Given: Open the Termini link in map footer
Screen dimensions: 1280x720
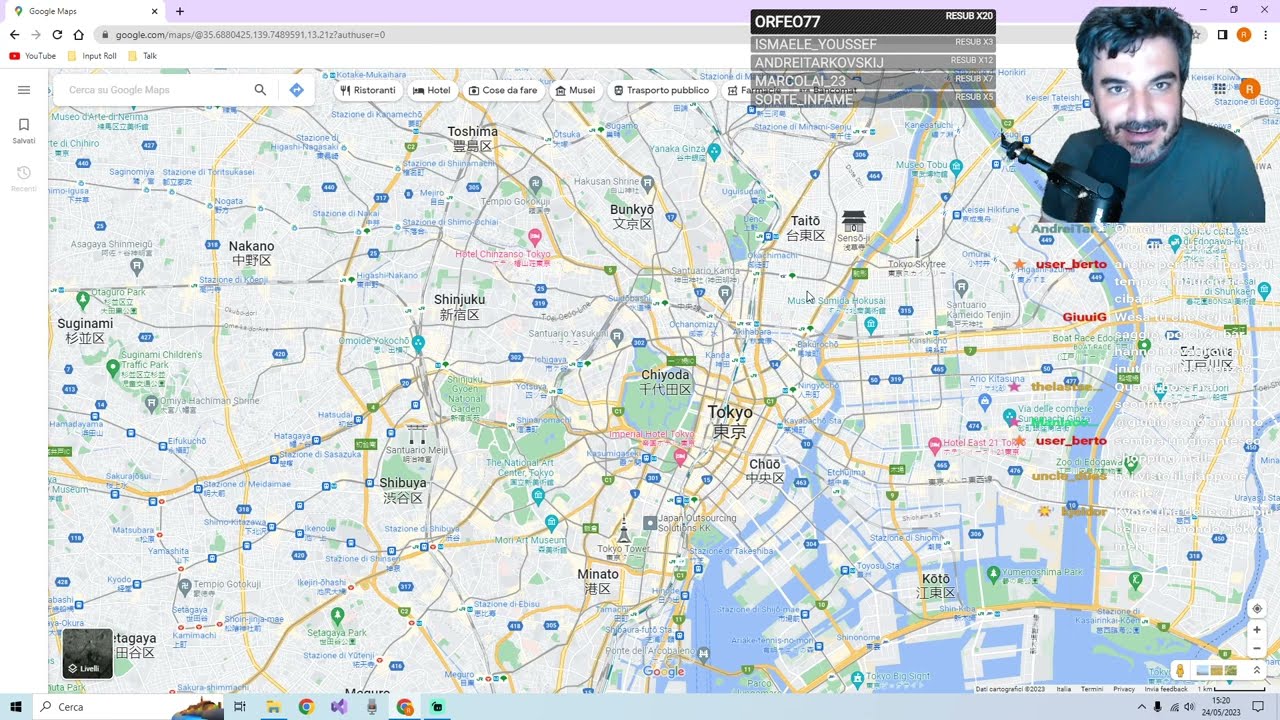Looking at the screenshot, I should [1092, 689].
